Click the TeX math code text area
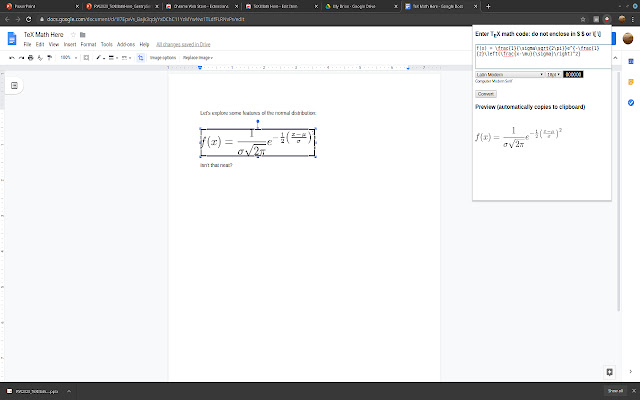Viewport: 640px width, 400px height. coord(543,56)
